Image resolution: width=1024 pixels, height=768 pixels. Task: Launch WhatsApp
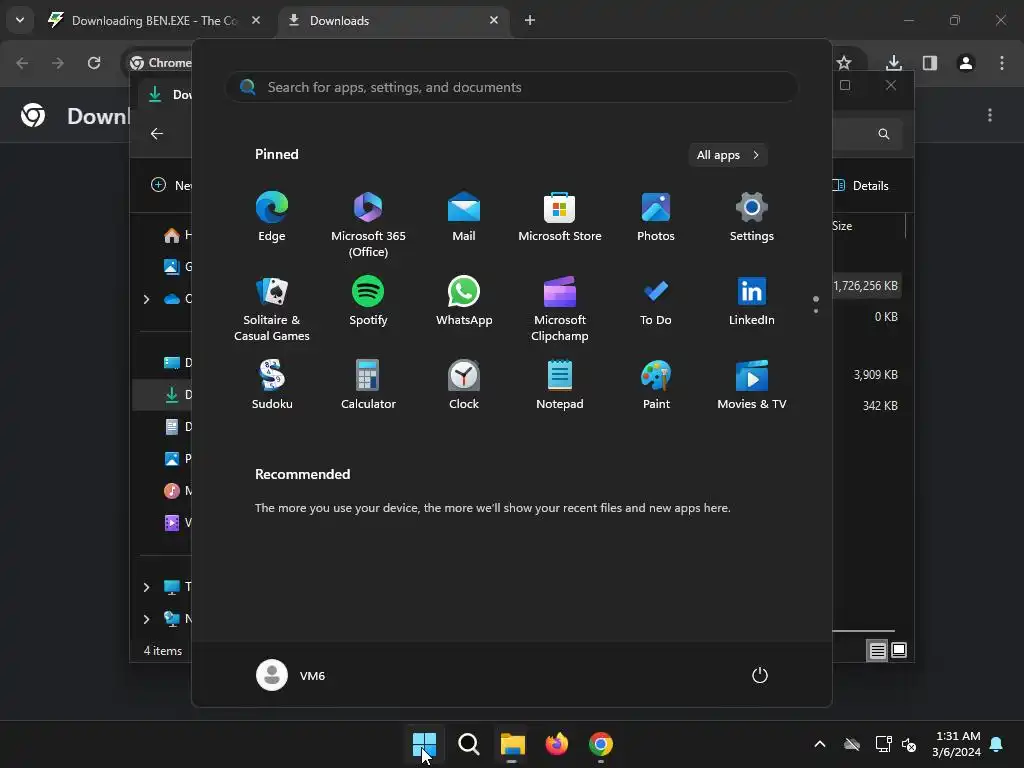click(x=464, y=300)
